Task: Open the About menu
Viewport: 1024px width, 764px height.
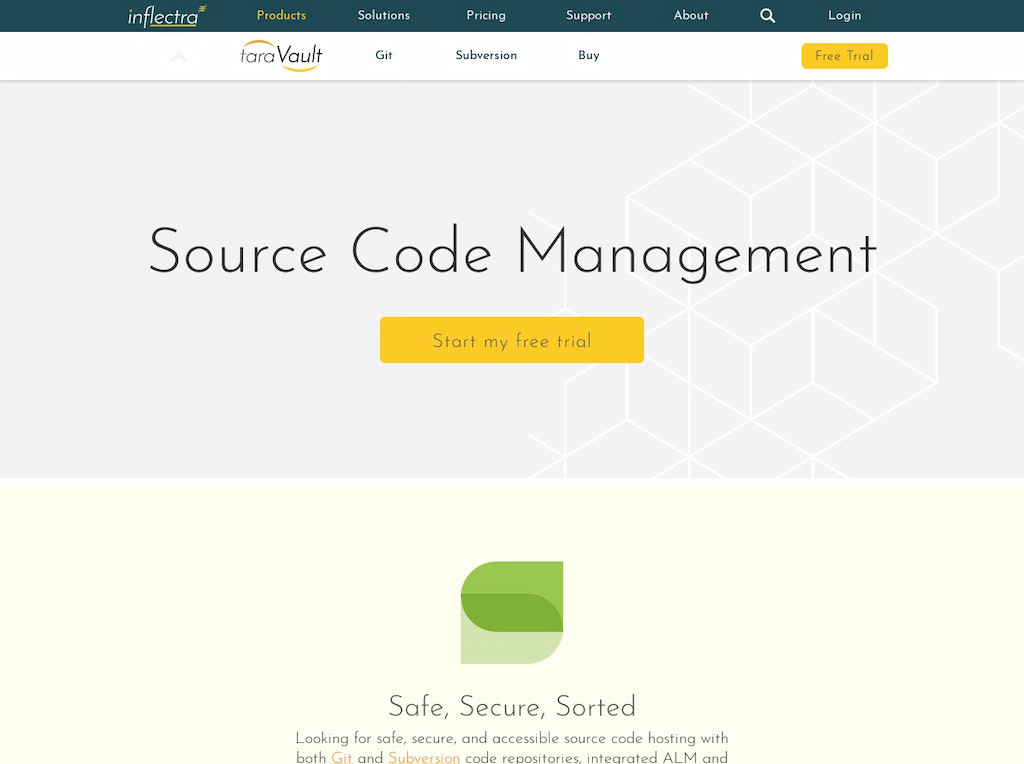Action: pyautogui.click(x=691, y=16)
